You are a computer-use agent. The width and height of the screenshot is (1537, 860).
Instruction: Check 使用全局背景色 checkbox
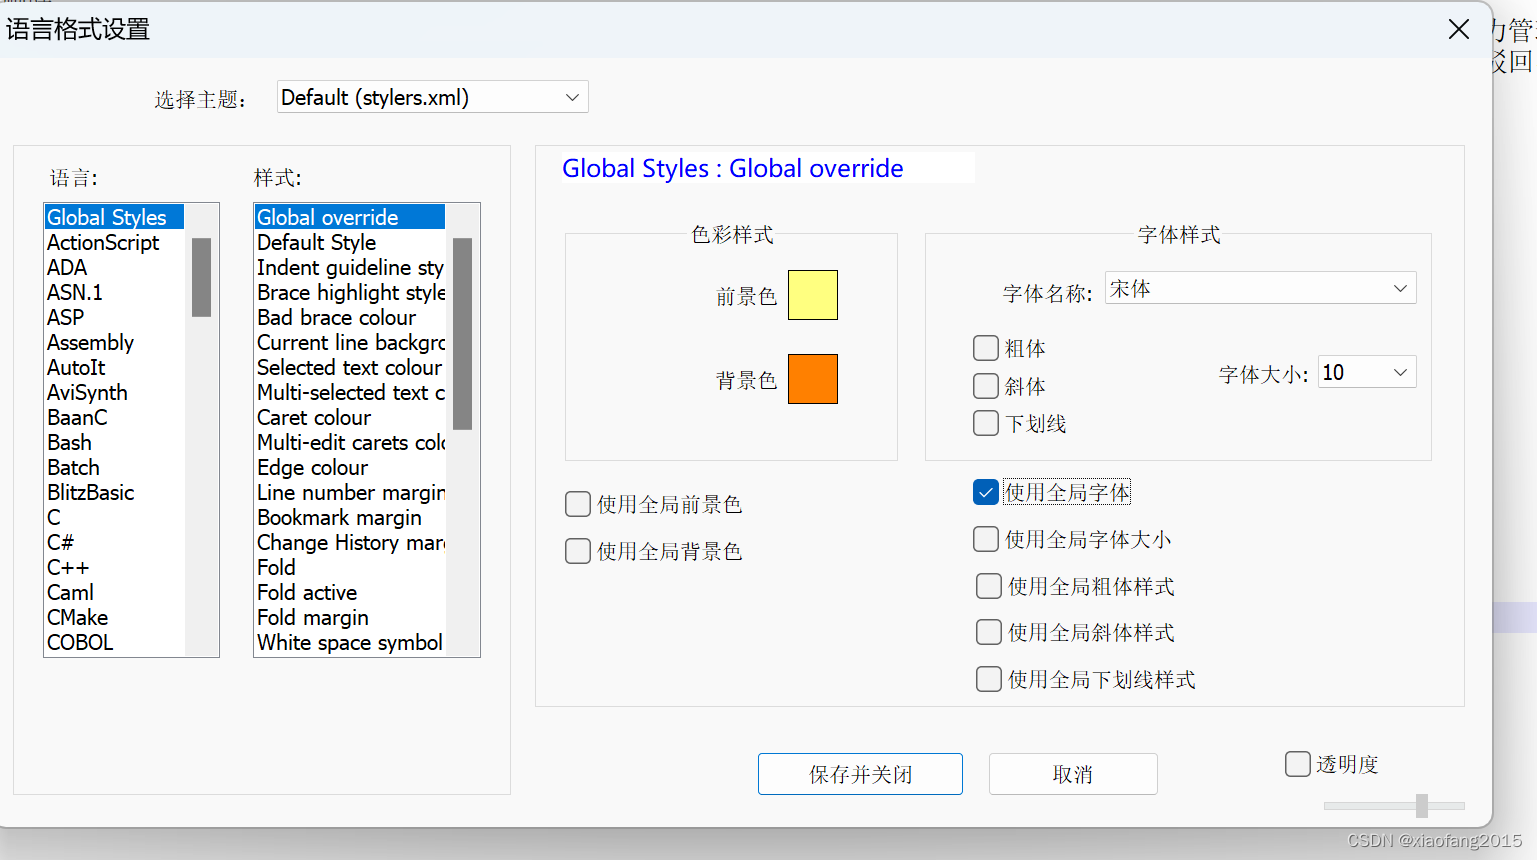click(578, 551)
